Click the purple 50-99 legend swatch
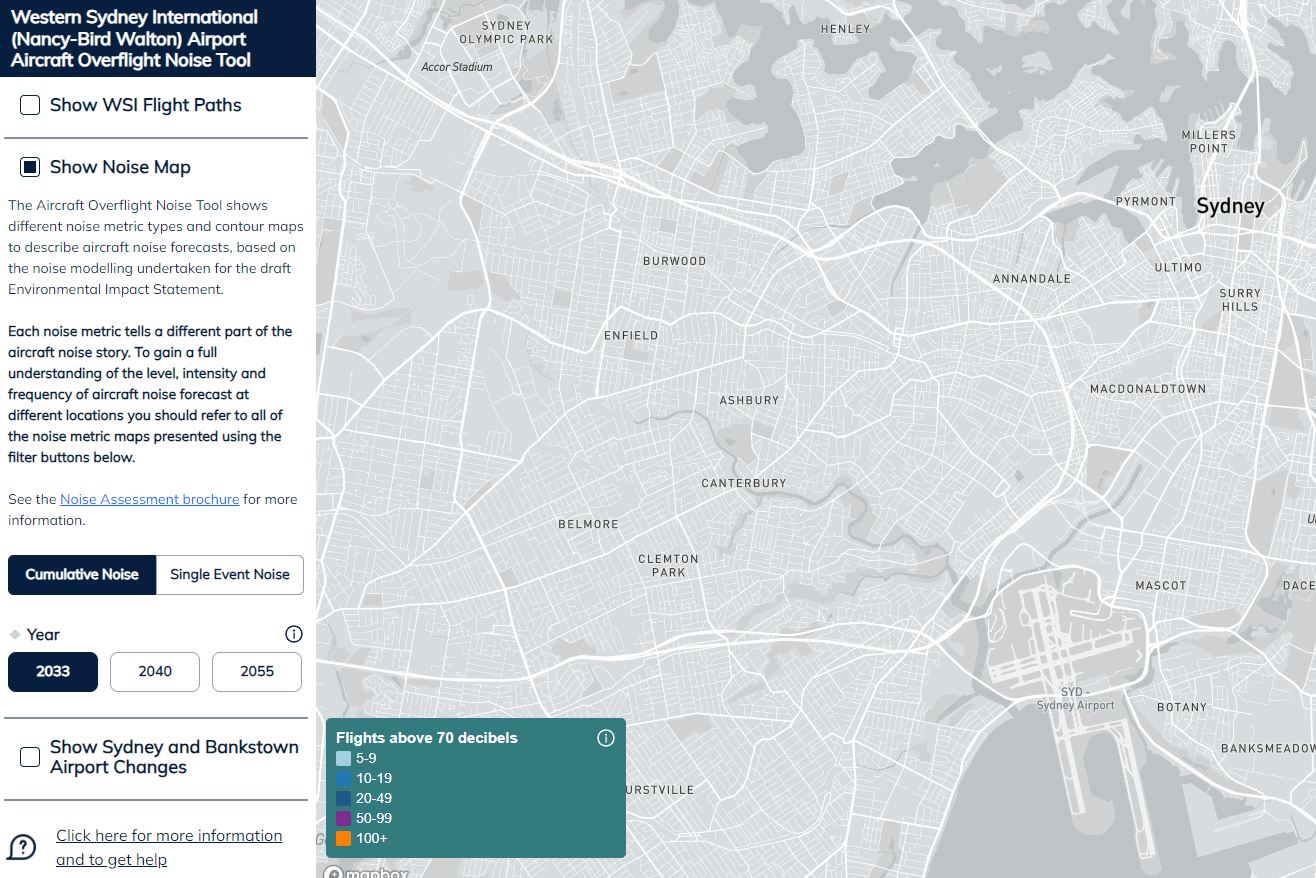1316x878 pixels. (343, 818)
